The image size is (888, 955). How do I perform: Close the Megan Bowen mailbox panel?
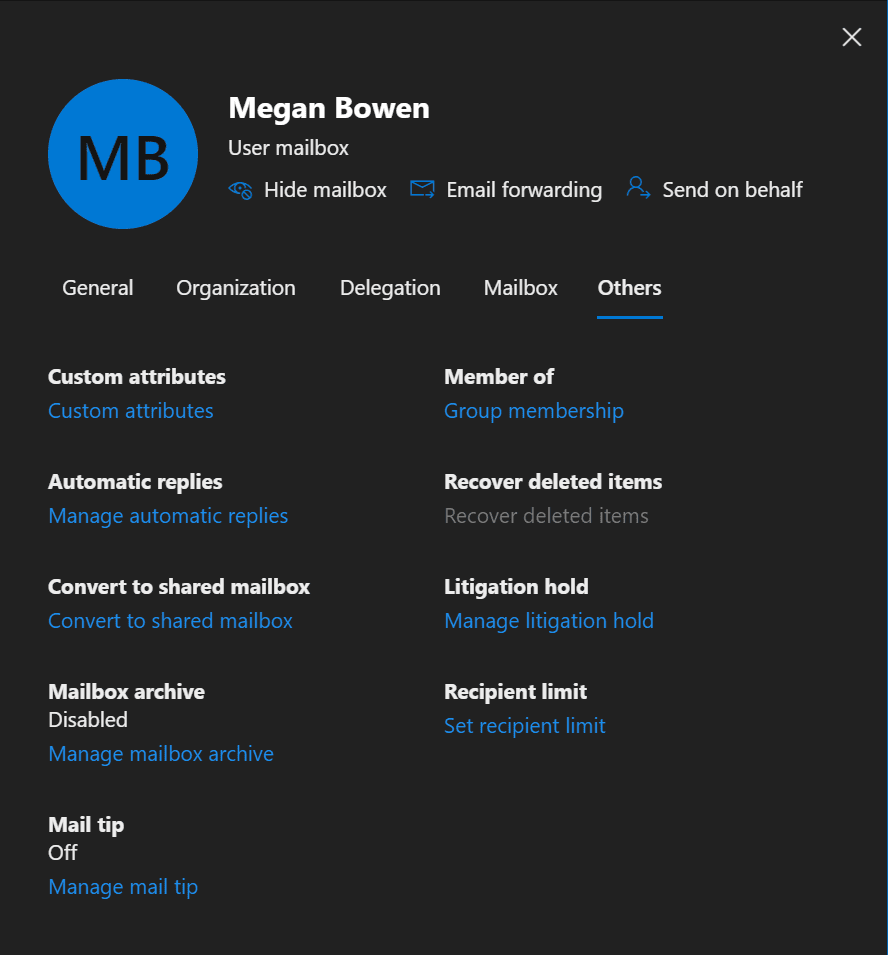[851, 37]
